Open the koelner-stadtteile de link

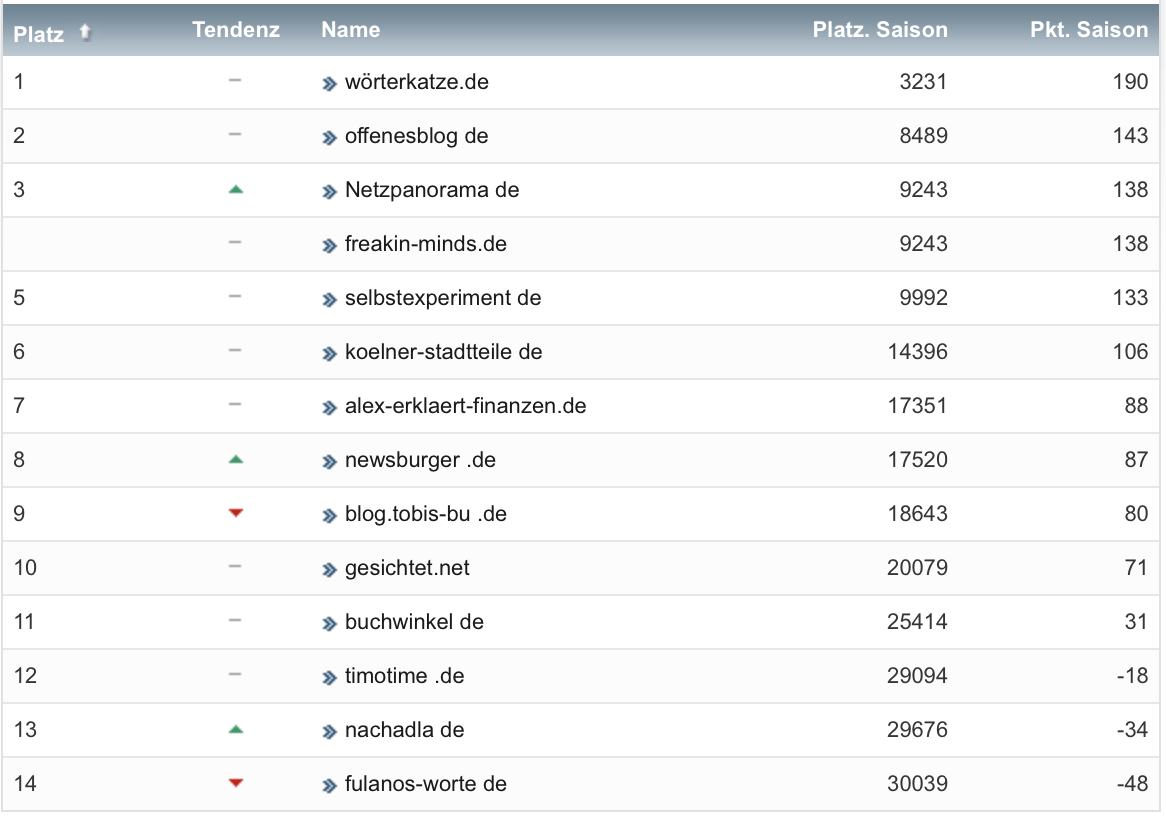[443, 352]
